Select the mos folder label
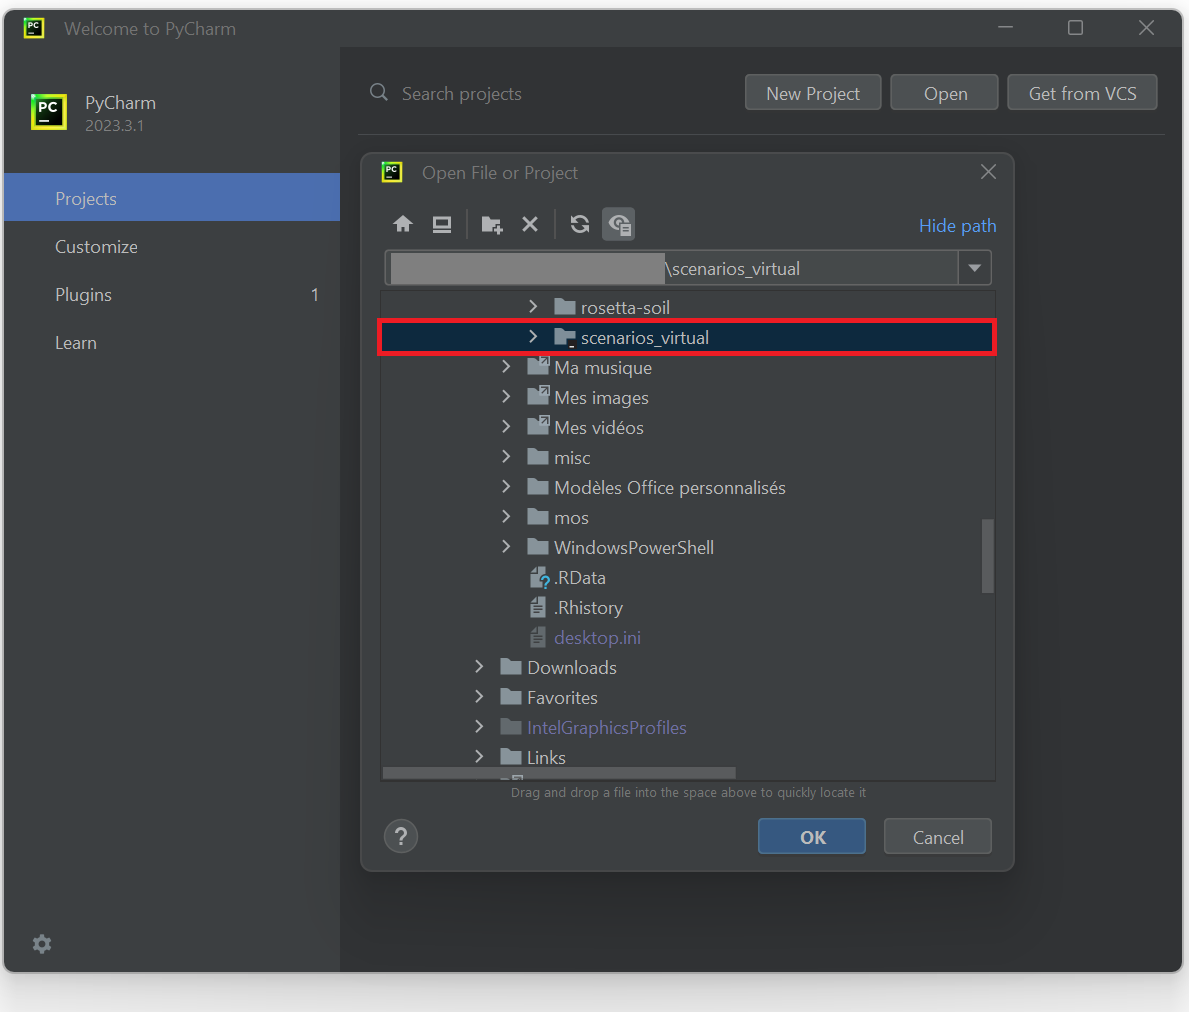 click(x=572, y=518)
